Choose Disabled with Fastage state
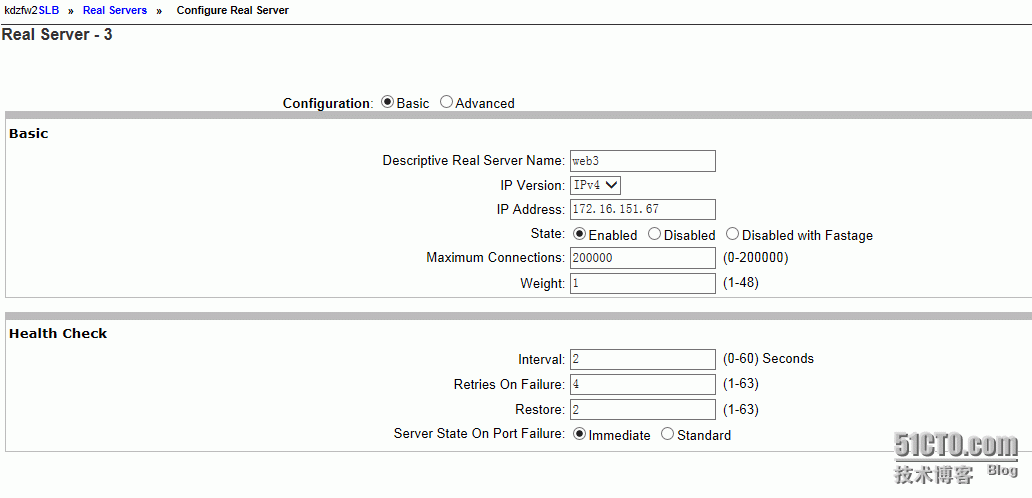The width and height of the screenshot is (1032, 498). pyautogui.click(x=733, y=234)
